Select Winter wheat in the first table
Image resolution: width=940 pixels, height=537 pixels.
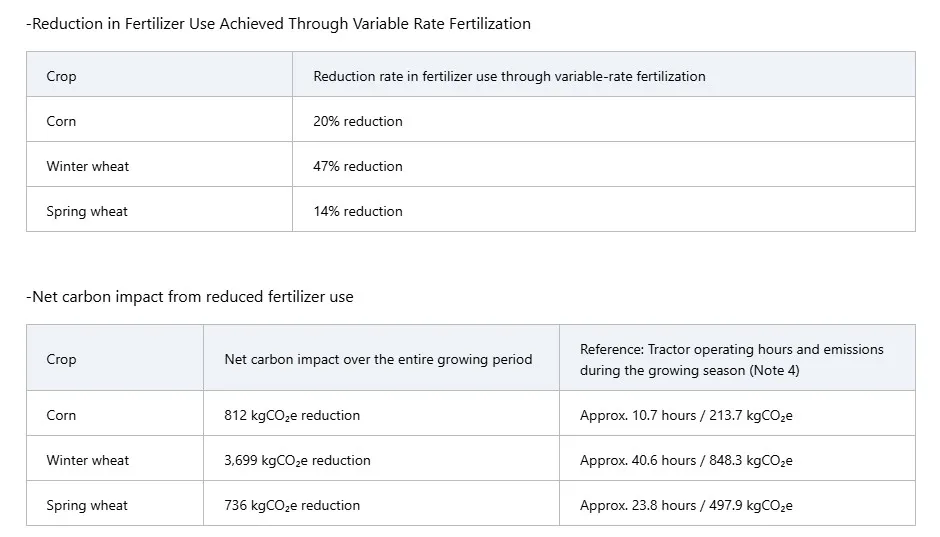(x=88, y=166)
